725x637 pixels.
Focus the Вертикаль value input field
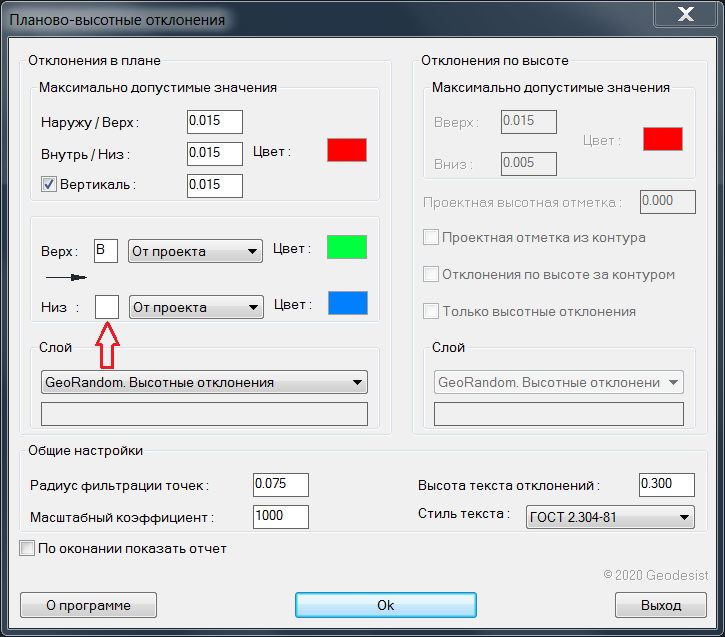tap(215, 185)
